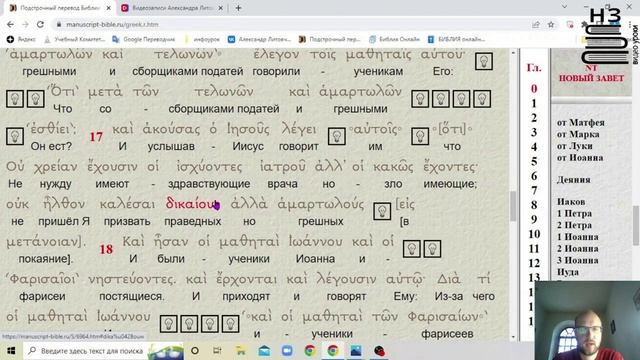The height and width of the screenshot is (360, 640).
Task: Open the от Матфея book link
Action: click(x=580, y=122)
